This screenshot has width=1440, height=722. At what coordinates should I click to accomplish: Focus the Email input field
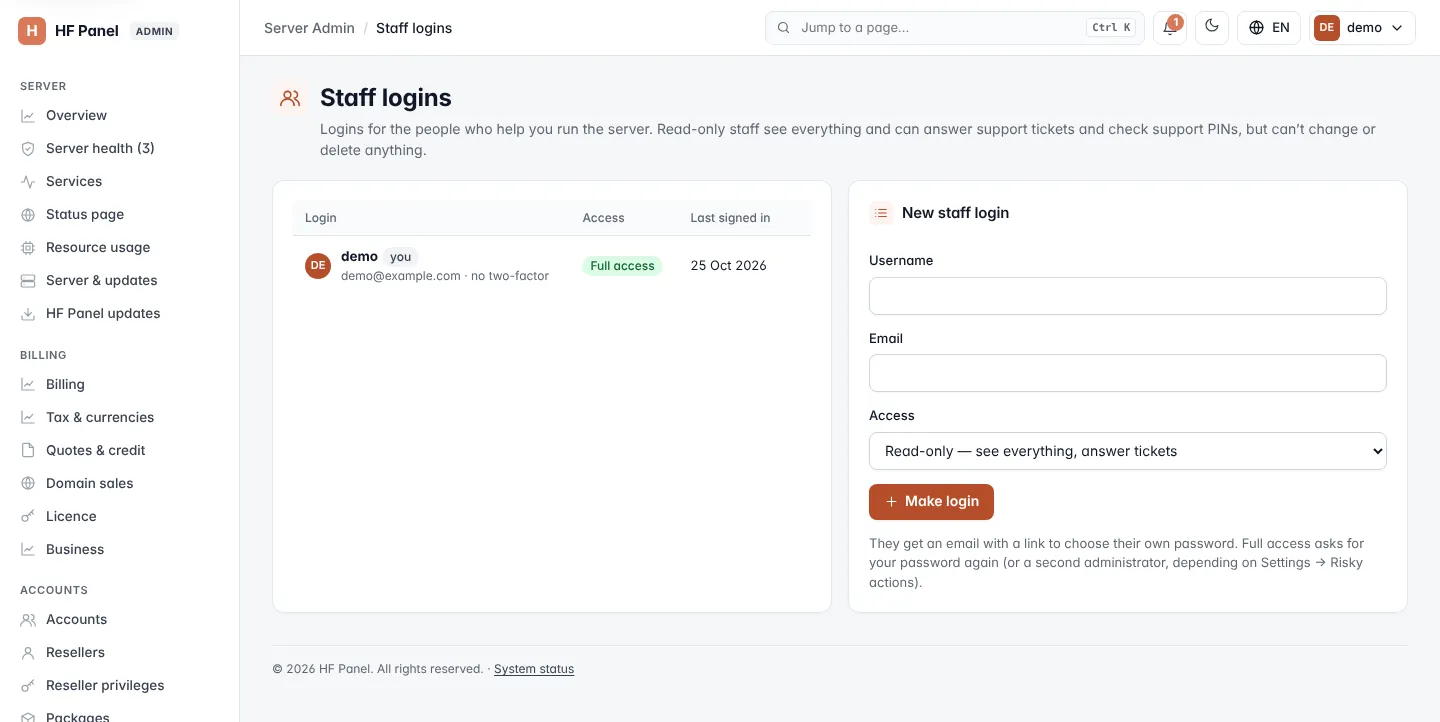click(1128, 373)
